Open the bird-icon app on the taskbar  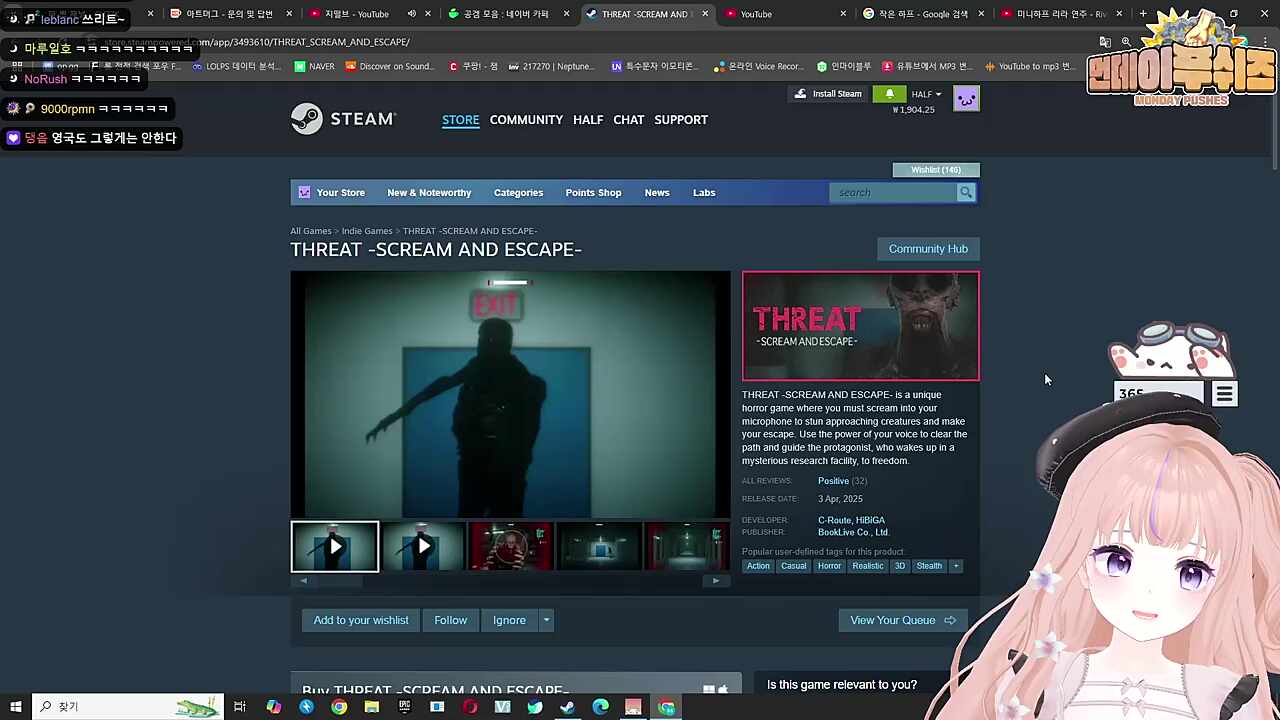[535, 707]
